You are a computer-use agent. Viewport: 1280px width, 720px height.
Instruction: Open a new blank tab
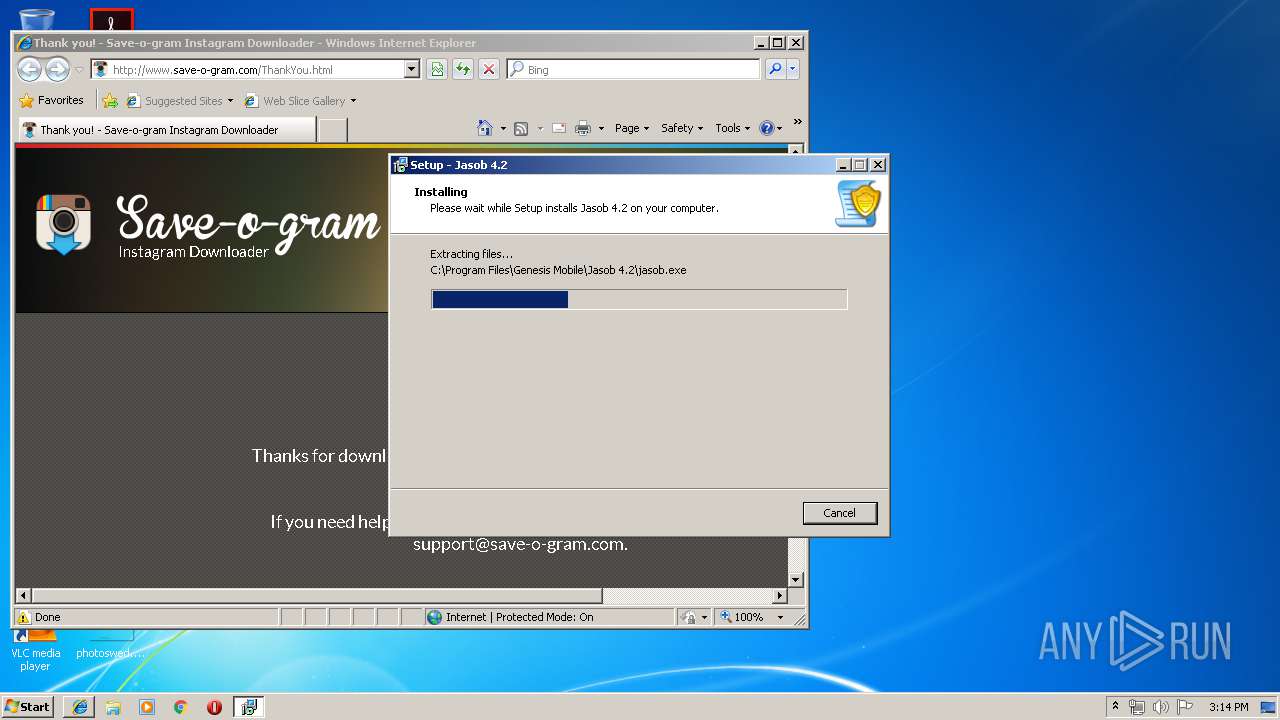[333, 130]
